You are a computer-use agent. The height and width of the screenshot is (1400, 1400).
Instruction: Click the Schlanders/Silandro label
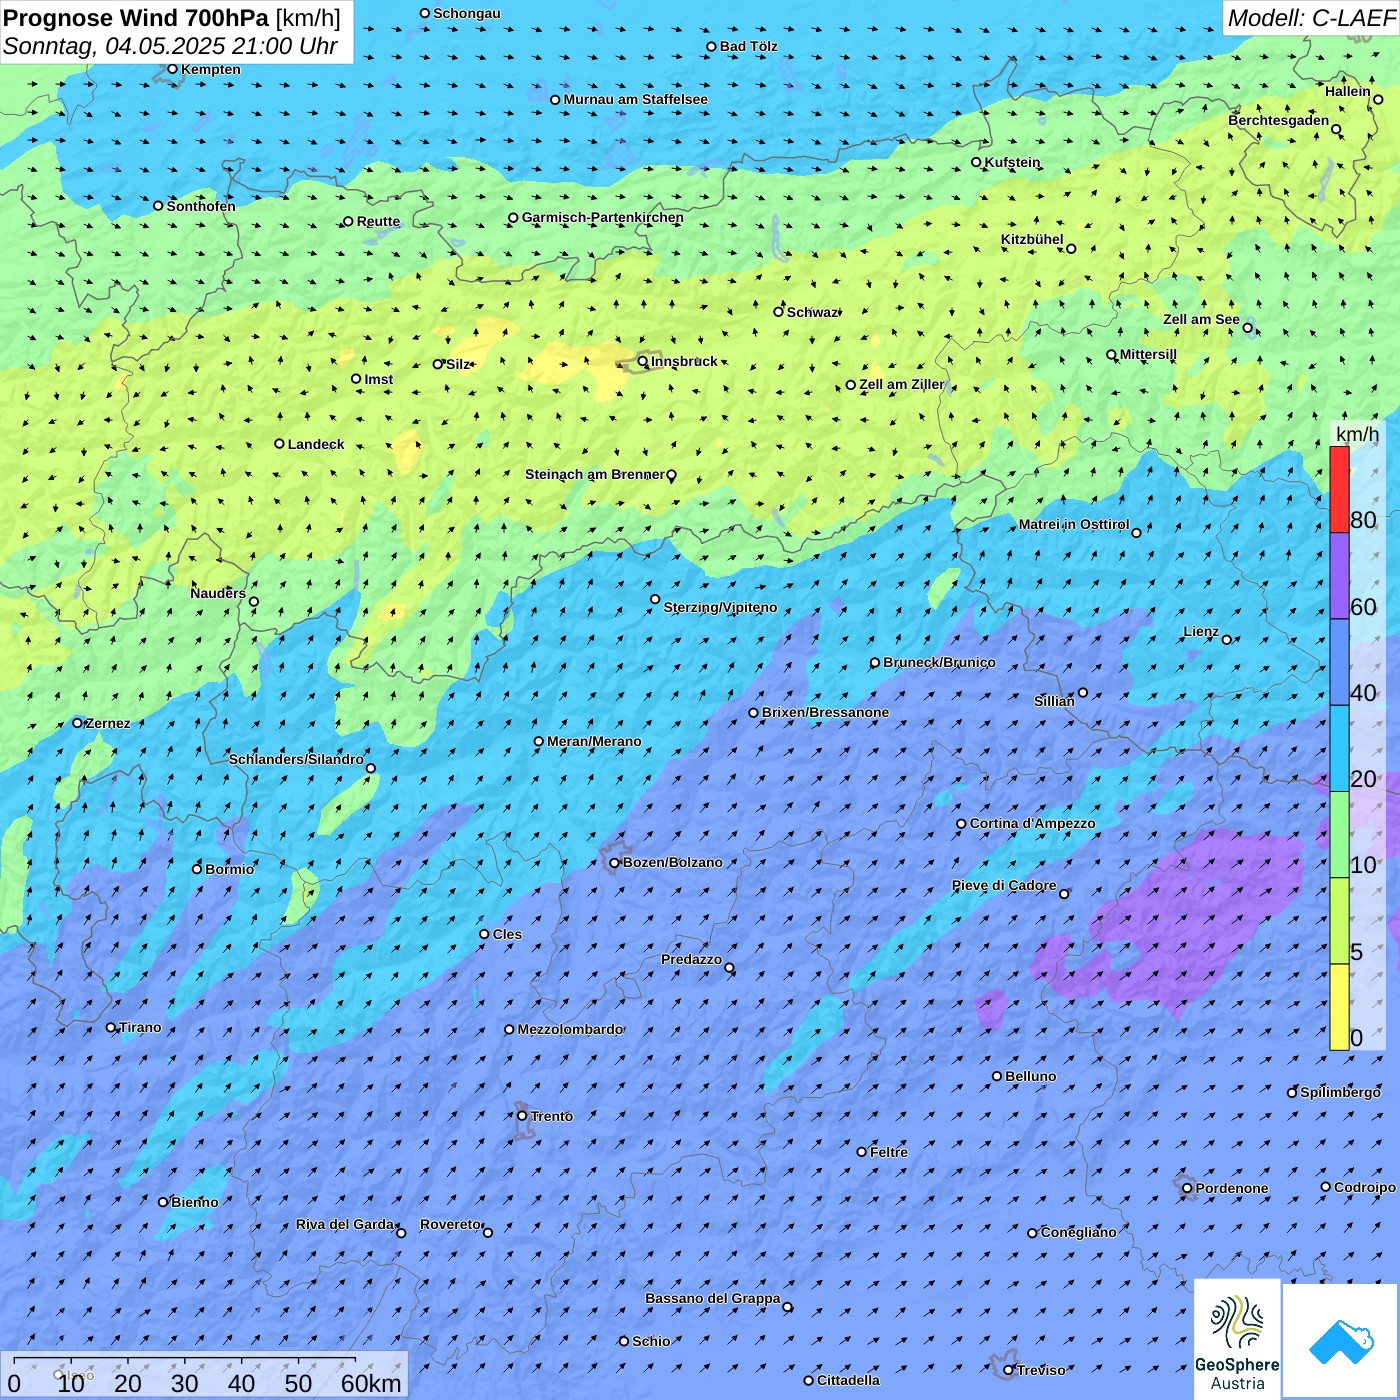click(x=296, y=759)
